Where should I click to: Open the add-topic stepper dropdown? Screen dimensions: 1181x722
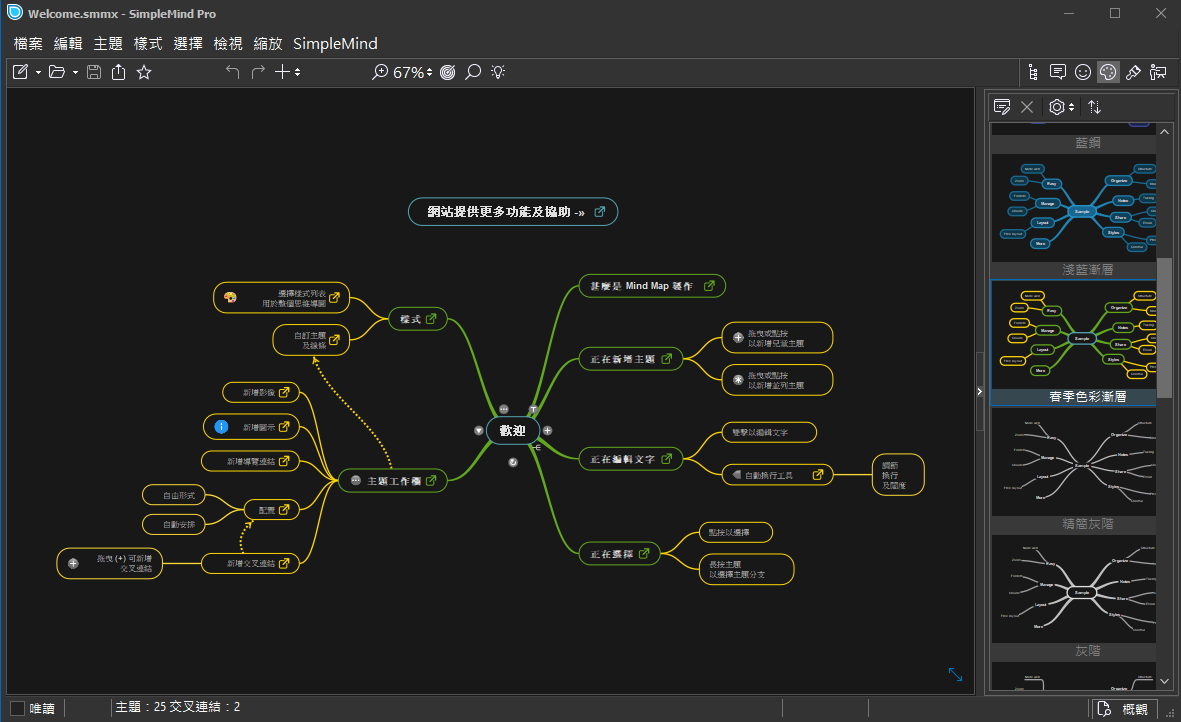(298, 72)
